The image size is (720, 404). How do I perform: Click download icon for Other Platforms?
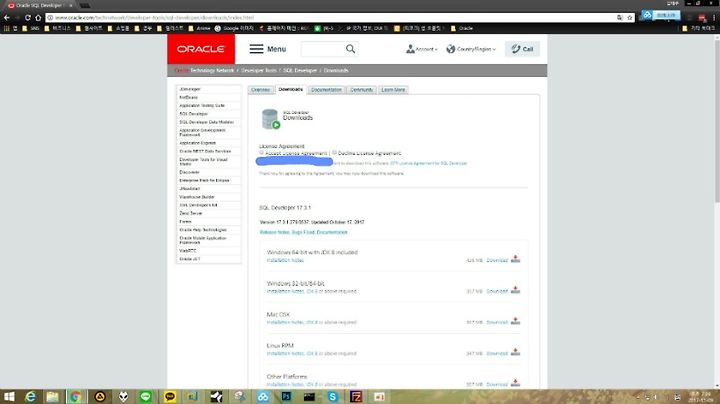point(515,383)
